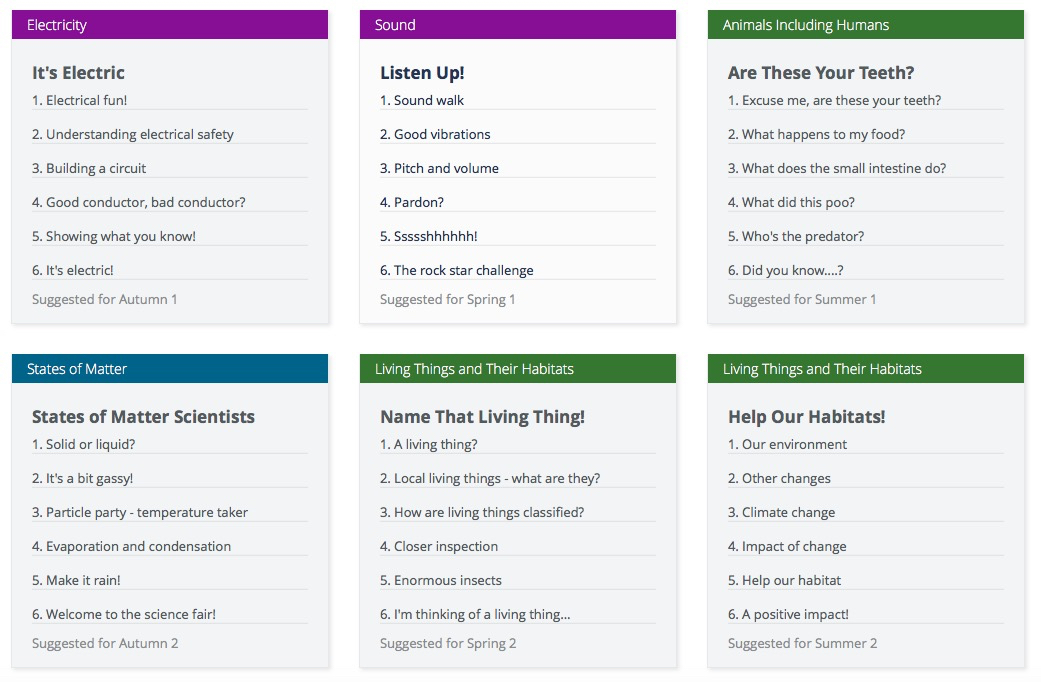Image resolution: width=1041 pixels, height=682 pixels.
Task: Select 'What happens to my food?' lesson
Action: pyautogui.click(x=816, y=134)
